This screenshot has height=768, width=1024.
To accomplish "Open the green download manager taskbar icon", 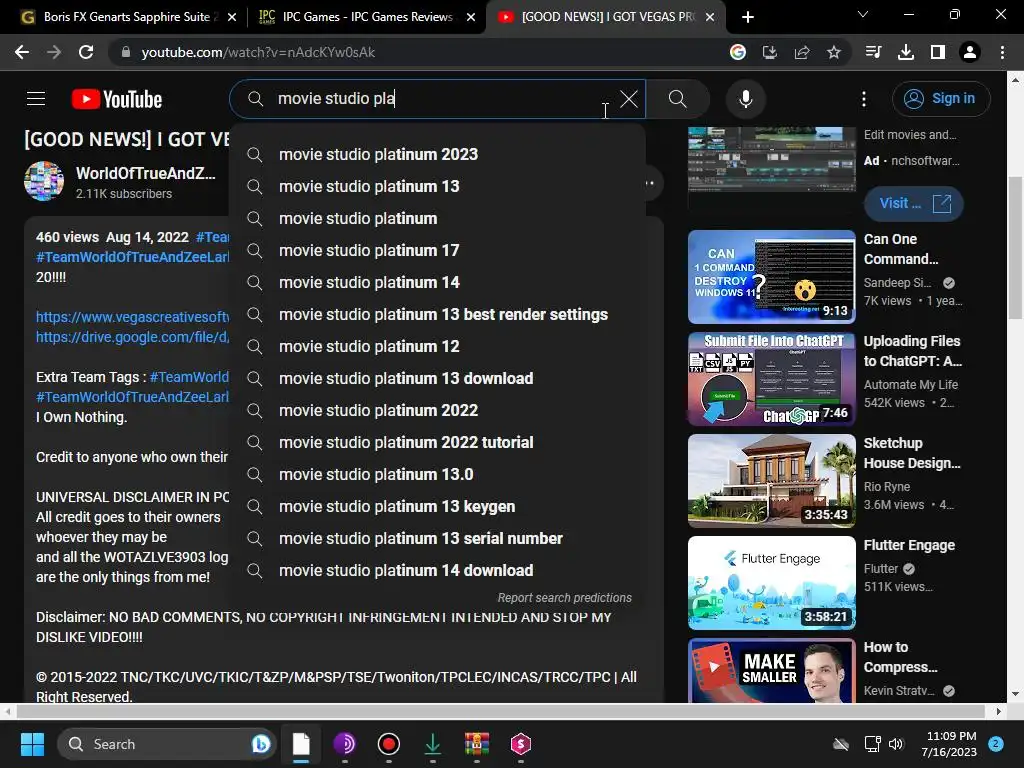I will tap(432, 744).
